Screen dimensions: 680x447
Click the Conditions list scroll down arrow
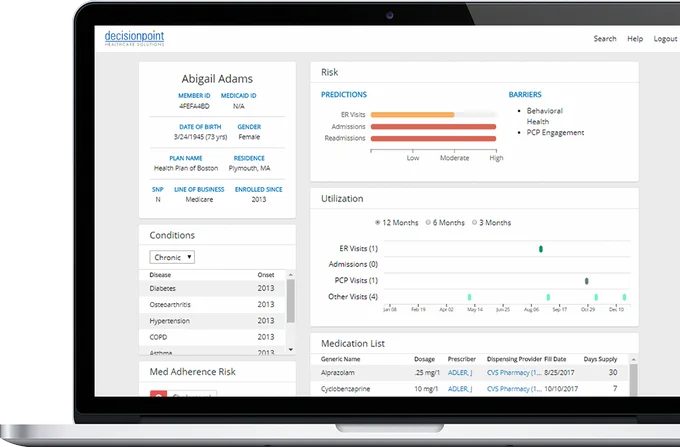(291, 349)
